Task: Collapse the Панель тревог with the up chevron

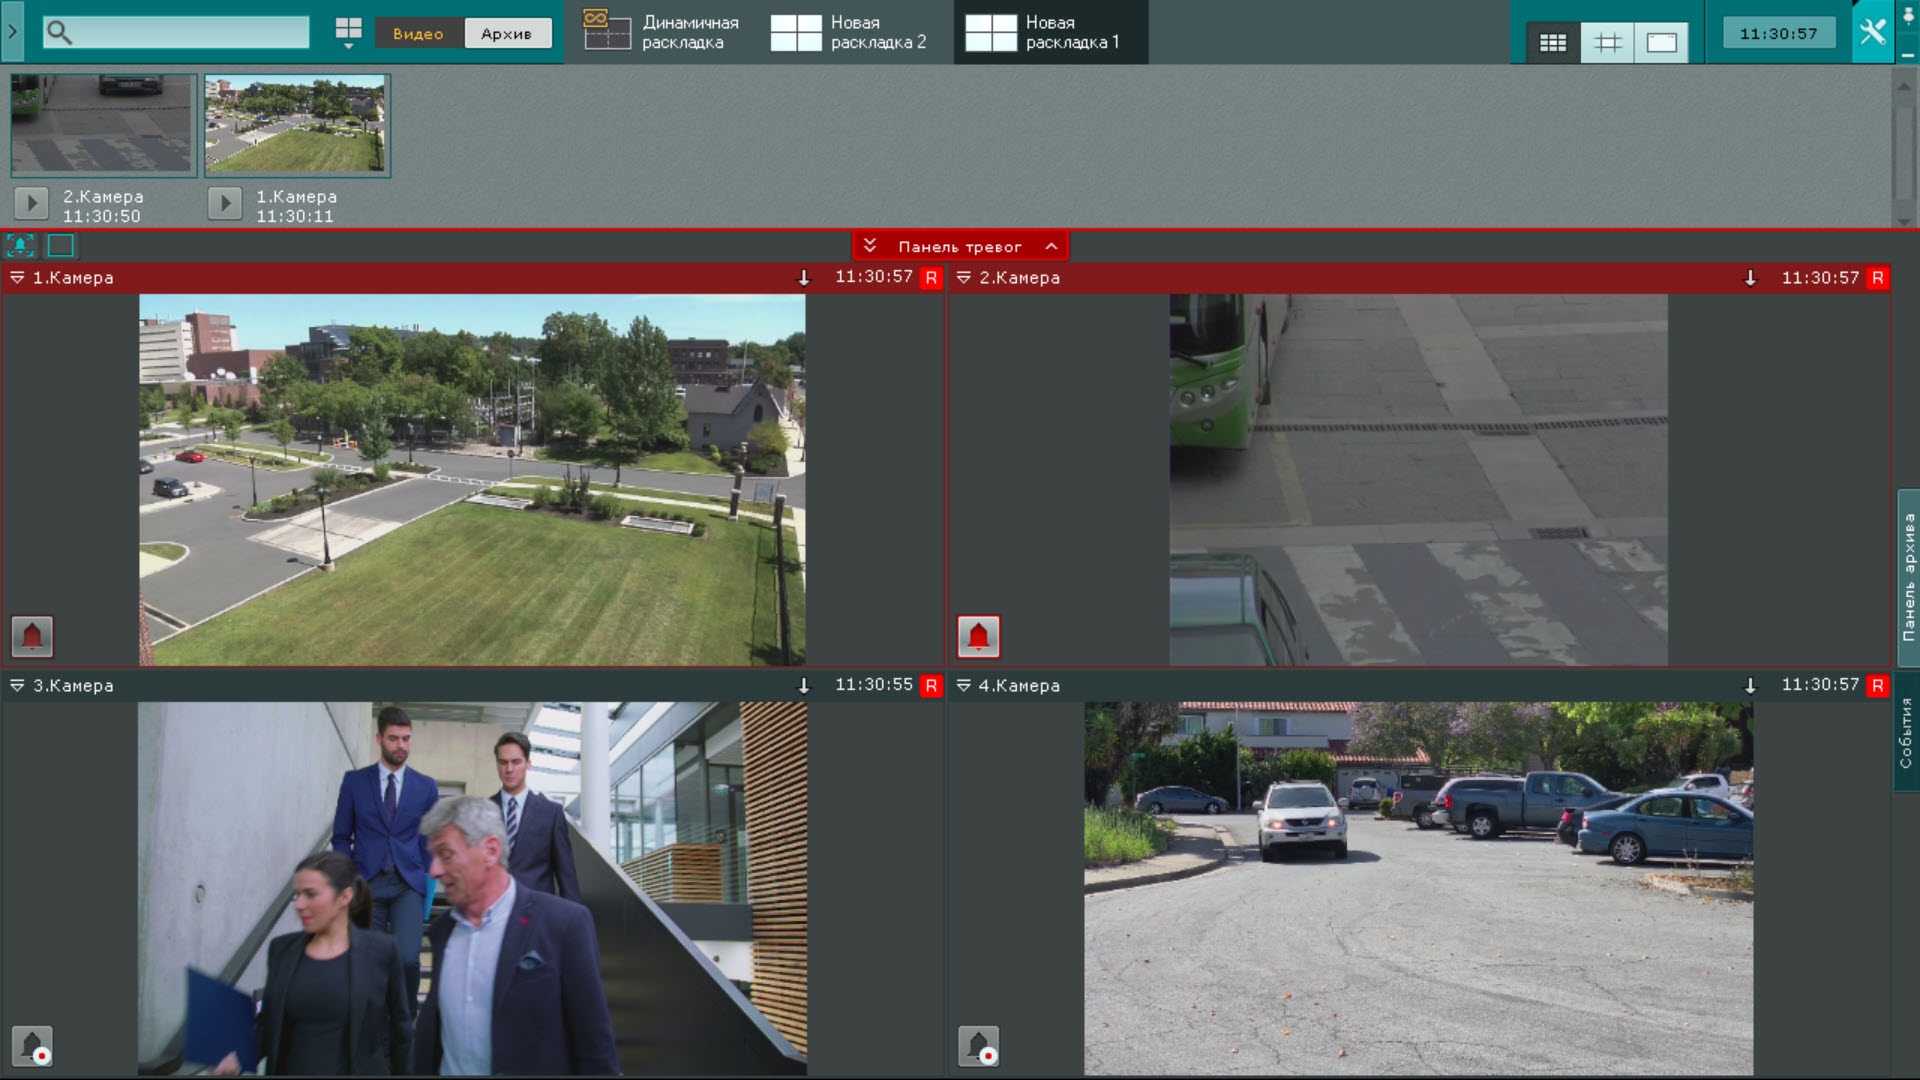Action: [1051, 246]
